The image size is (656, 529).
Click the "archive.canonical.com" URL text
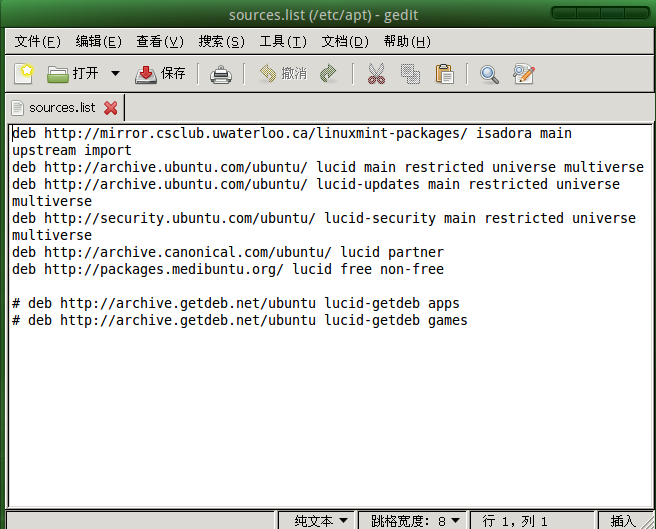[x=184, y=252]
